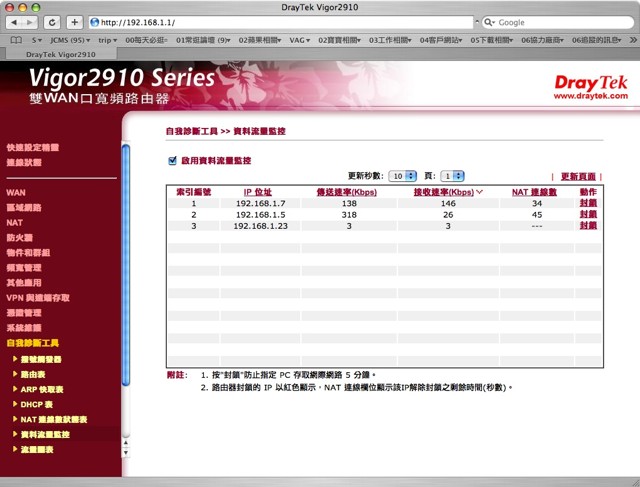Open Traffic Graph submenu item

pyautogui.click(x=37, y=449)
